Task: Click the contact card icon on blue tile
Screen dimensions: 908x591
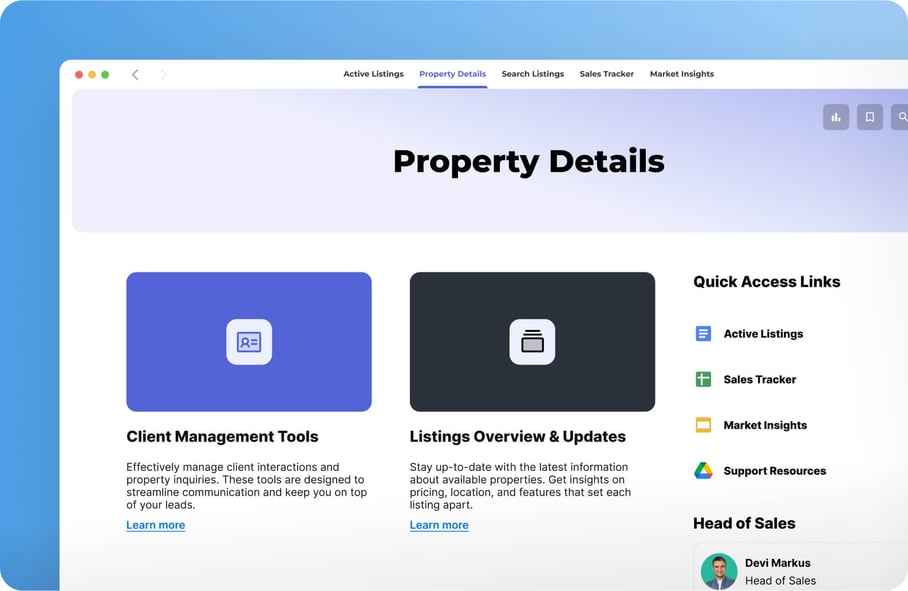Action: pyautogui.click(x=249, y=342)
